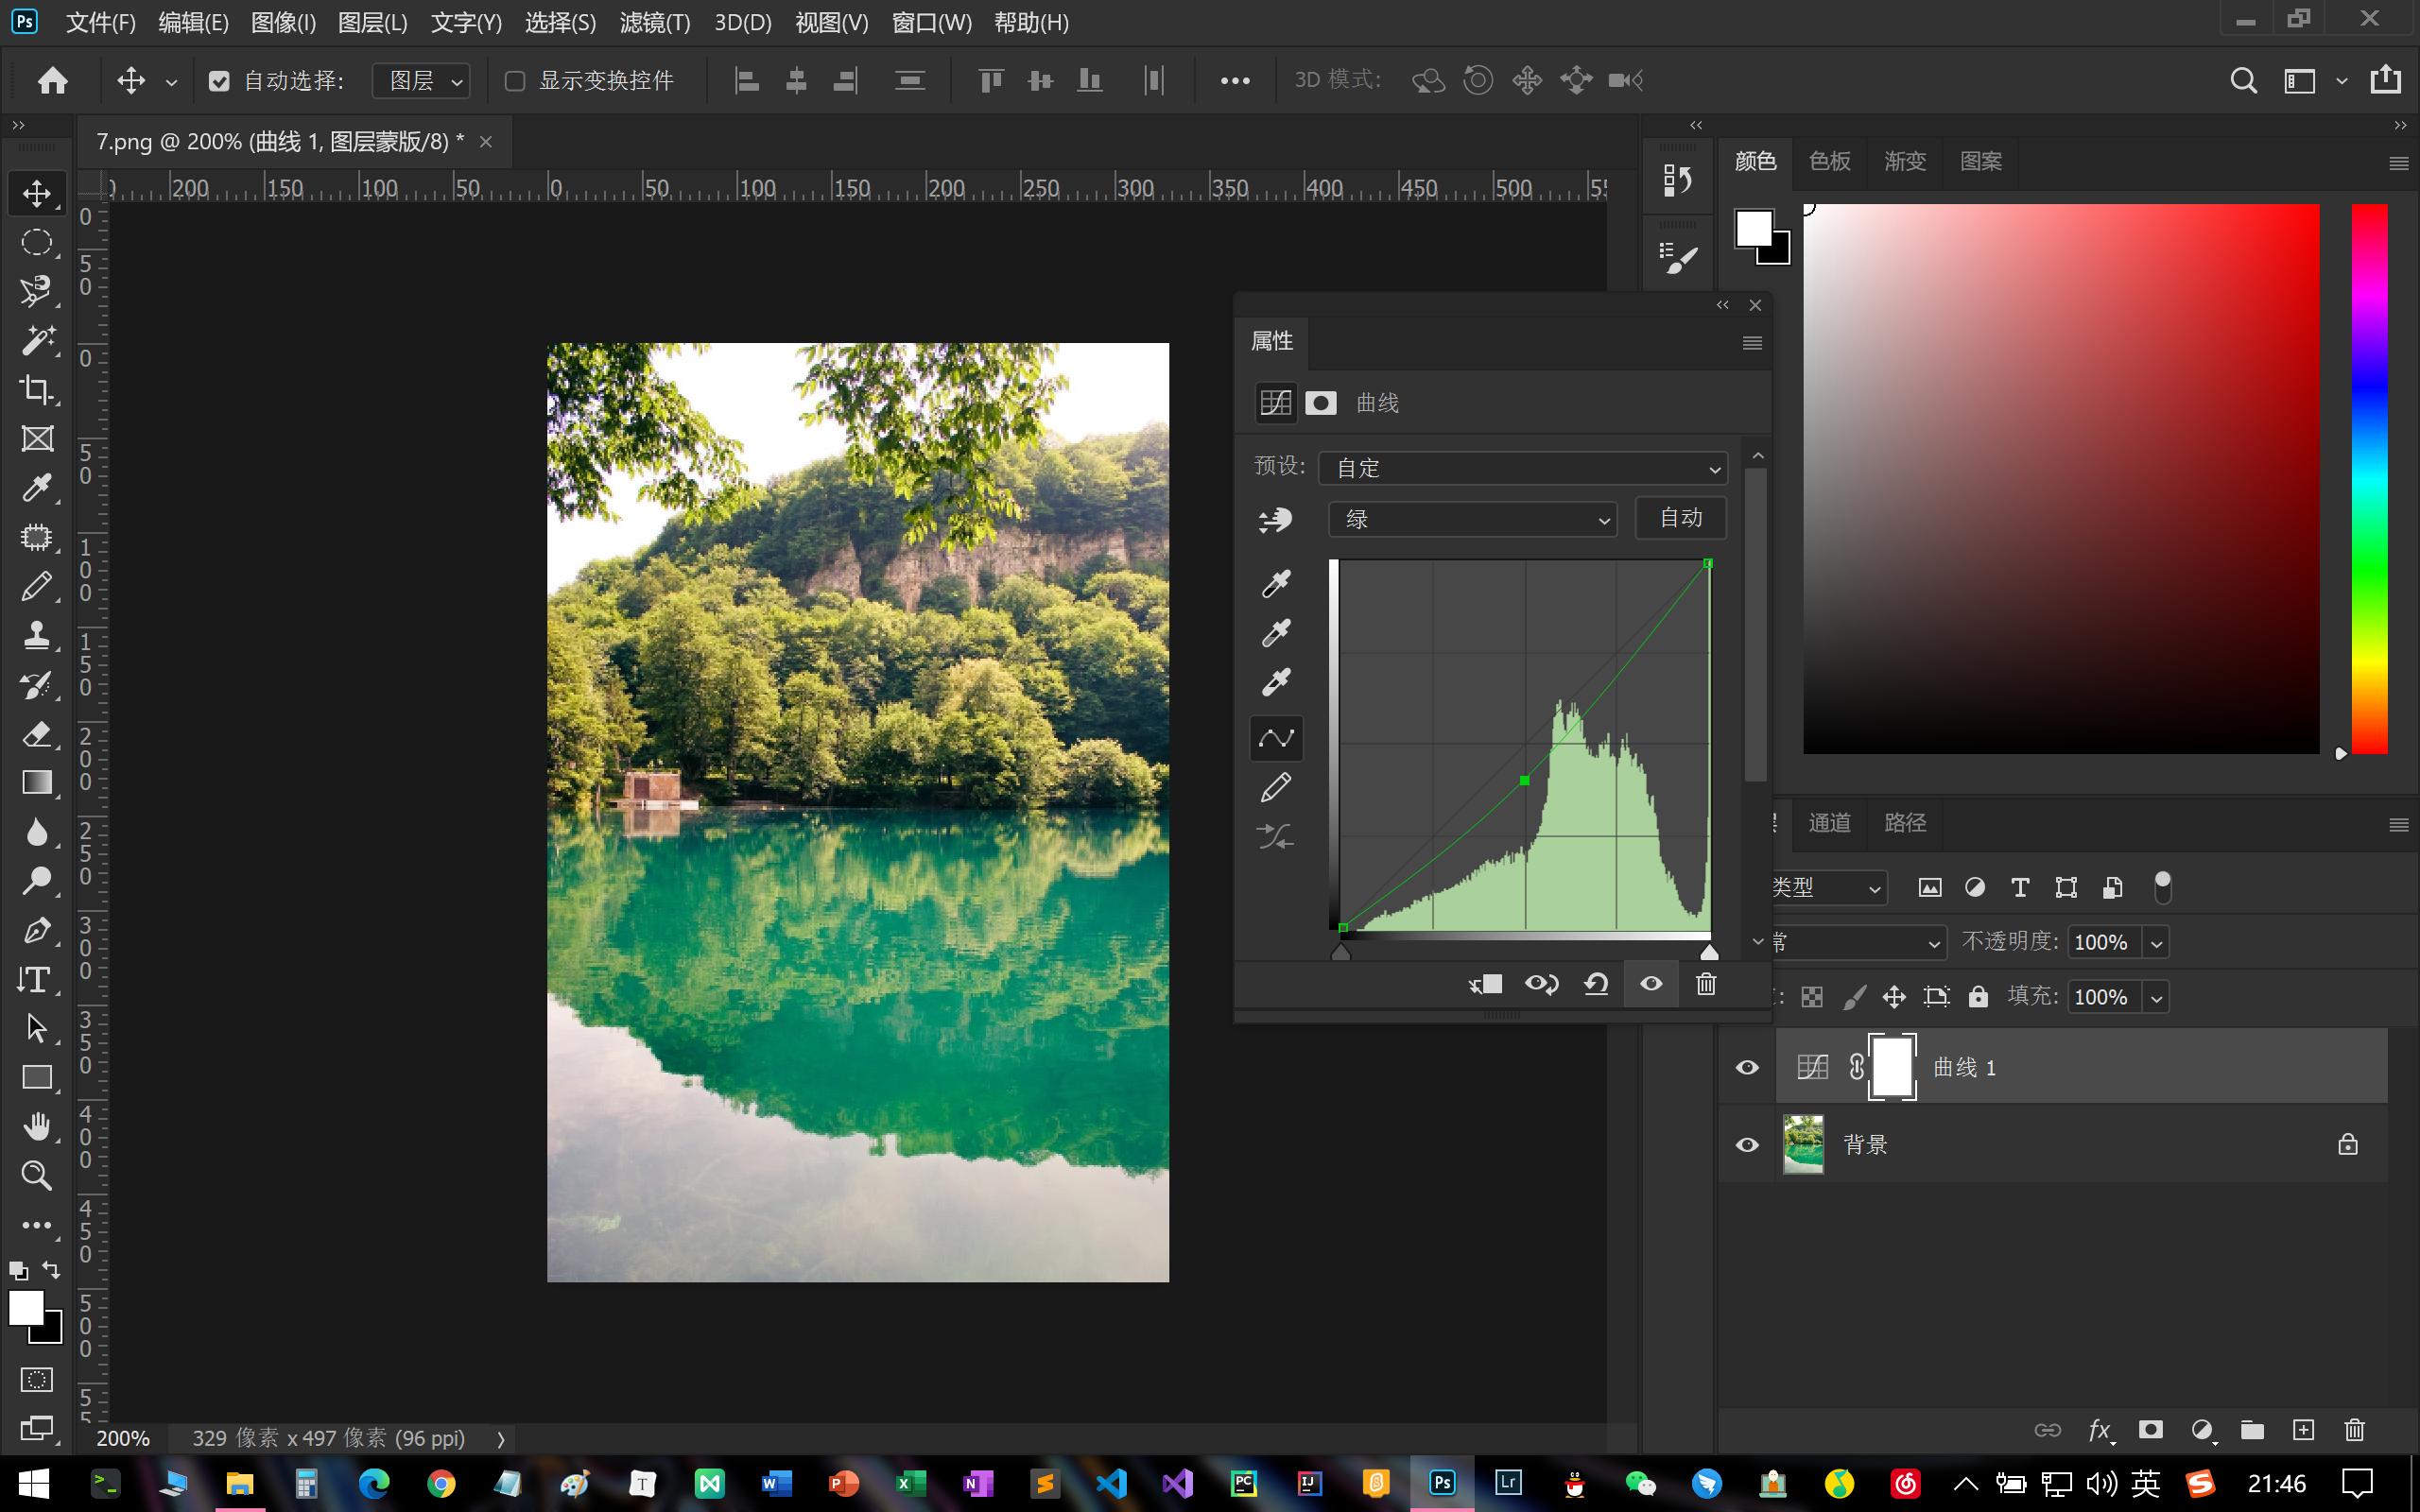2420x1512 pixels.
Task: Pick the white point eyedropper in Curves
Action: pos(1276,683)
